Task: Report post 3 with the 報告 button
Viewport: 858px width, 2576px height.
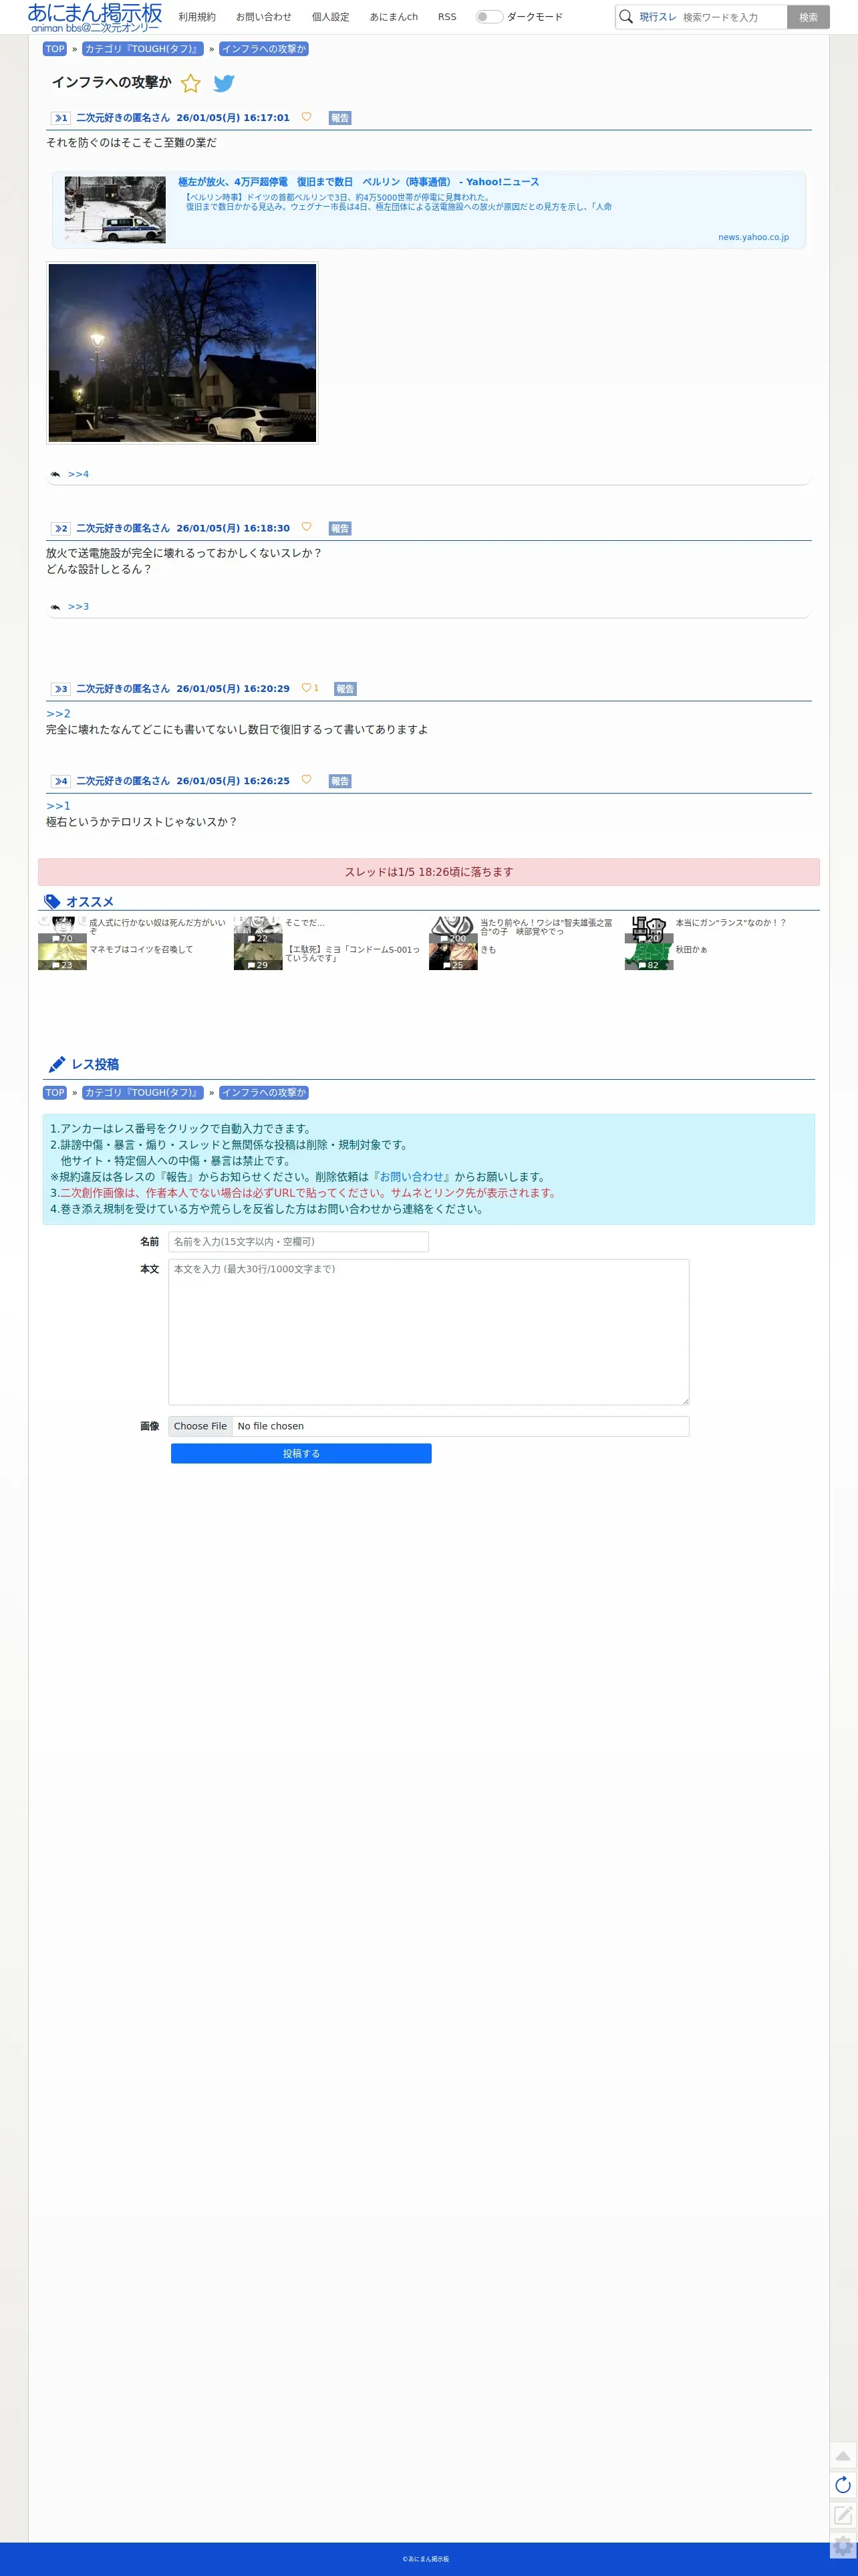Action: click(345, 689)
